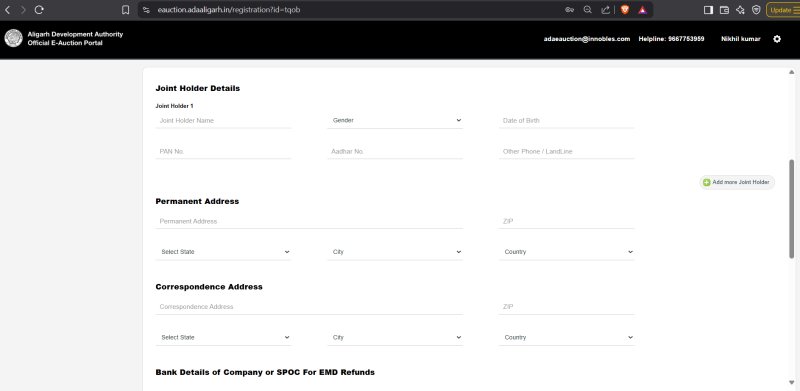Open Select State dropdown under Correspondence Address
The width and height of the screenshot is (800, 391).
click(223, 337)
